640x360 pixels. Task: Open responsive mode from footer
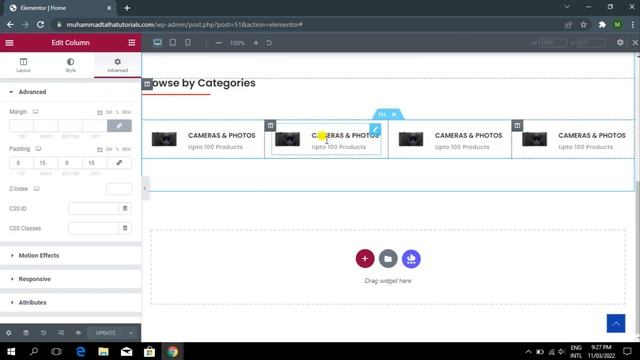click(61, 333)
